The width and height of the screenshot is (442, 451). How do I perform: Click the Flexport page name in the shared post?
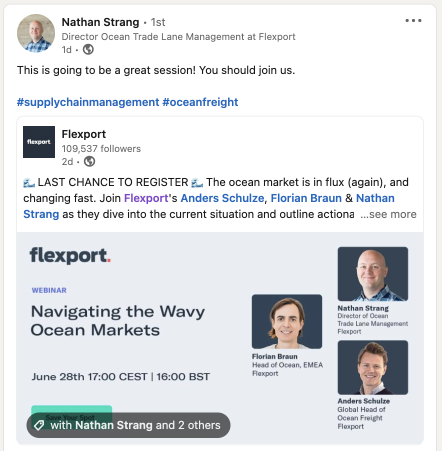click(84, 134)
